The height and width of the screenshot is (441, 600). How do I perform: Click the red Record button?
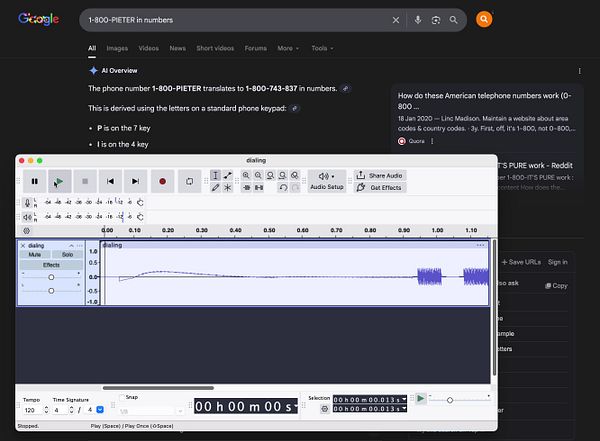[x=162, y=181]
